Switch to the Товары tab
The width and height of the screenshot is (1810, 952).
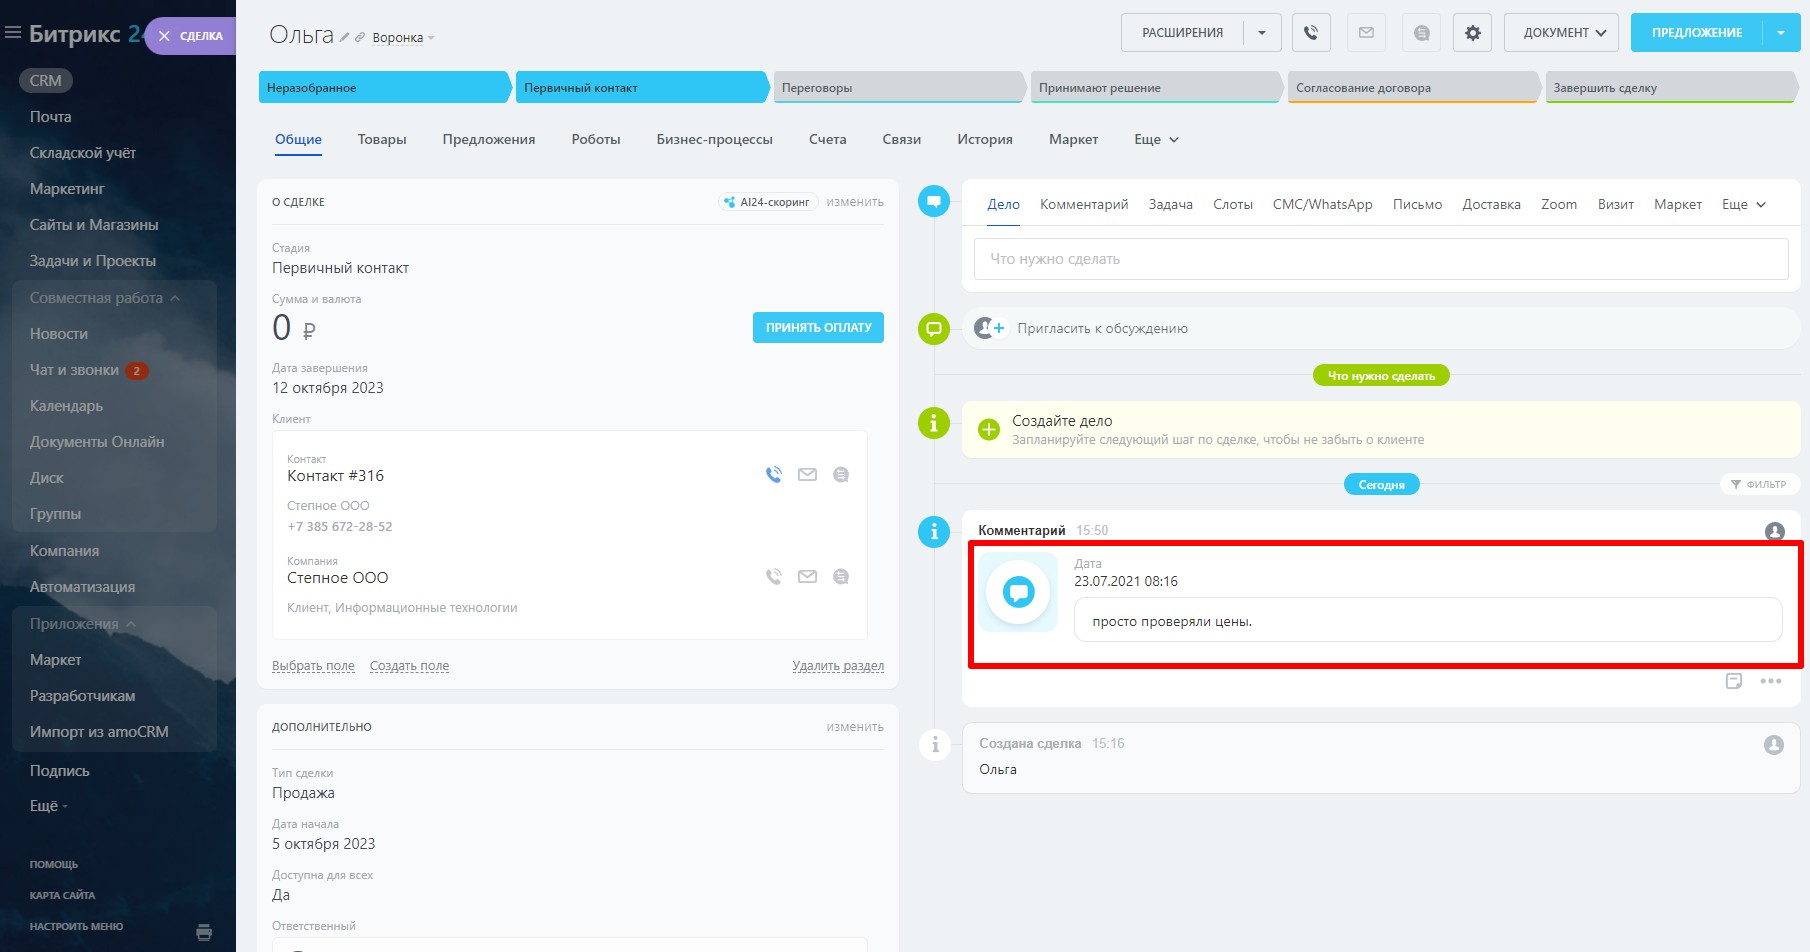point(382,140)
